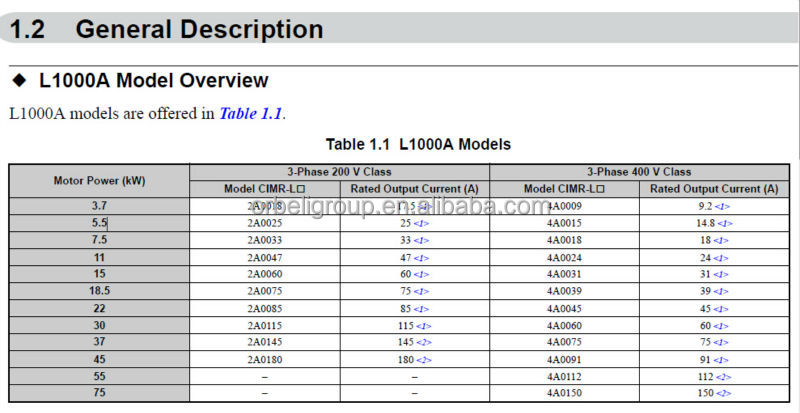Click model cell 2A0060

coord(265,274)
